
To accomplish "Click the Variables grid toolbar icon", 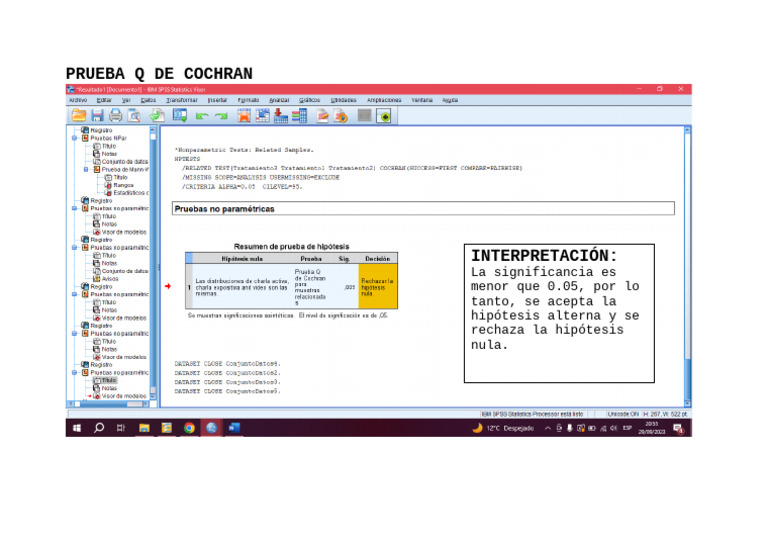I will pos(299,116).
